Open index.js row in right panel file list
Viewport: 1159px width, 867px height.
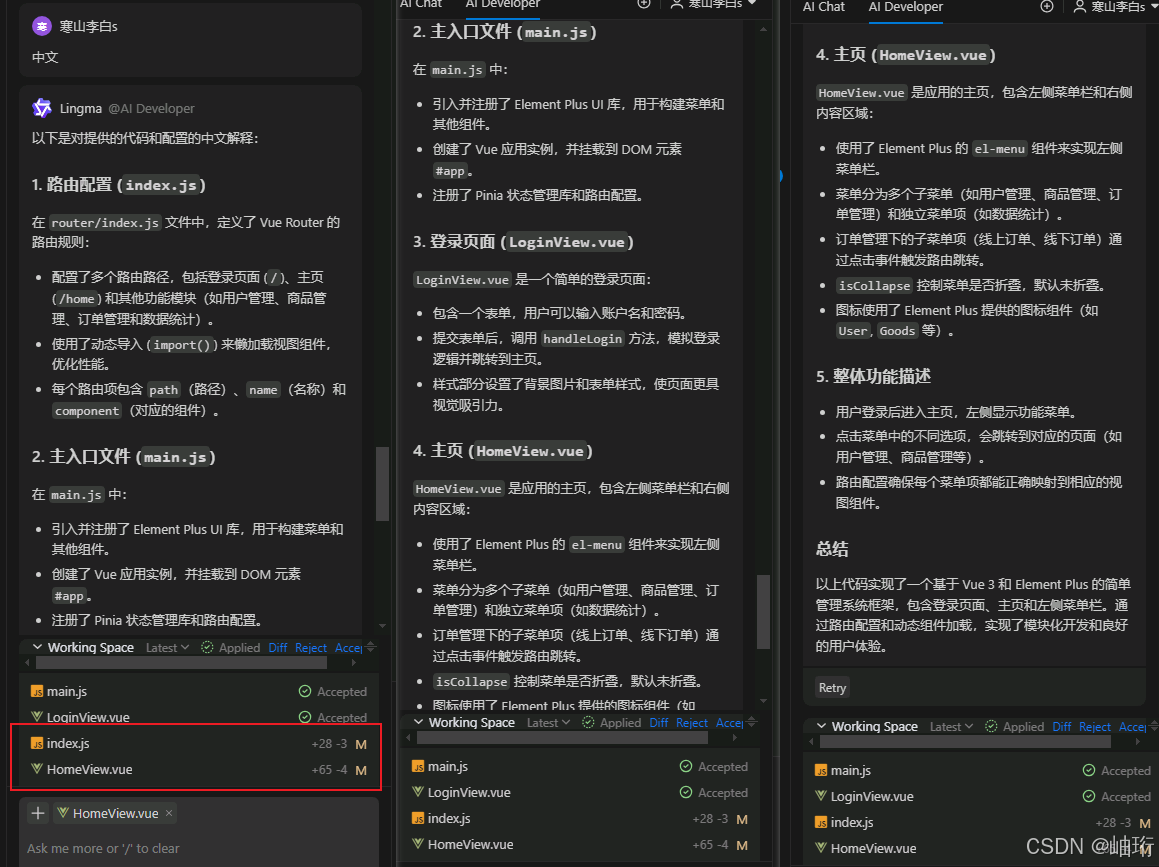982,822
